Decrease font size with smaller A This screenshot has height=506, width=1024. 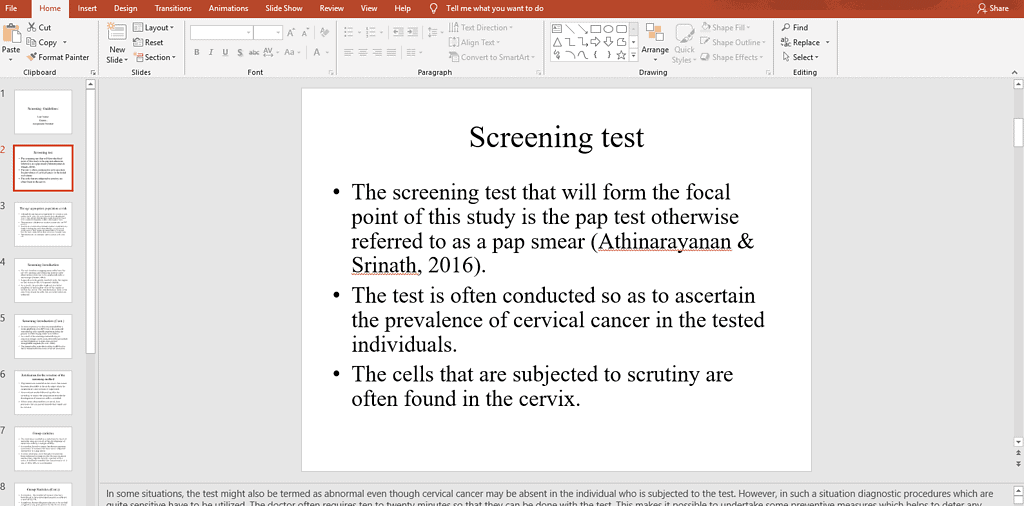305,33
